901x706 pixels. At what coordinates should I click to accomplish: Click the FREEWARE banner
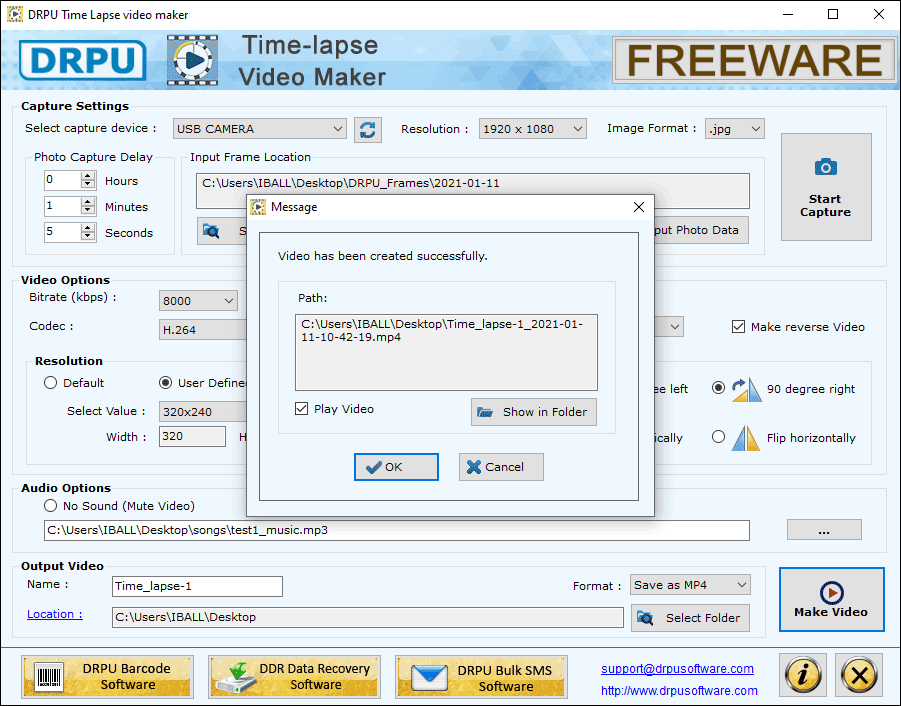pos(754,60)
